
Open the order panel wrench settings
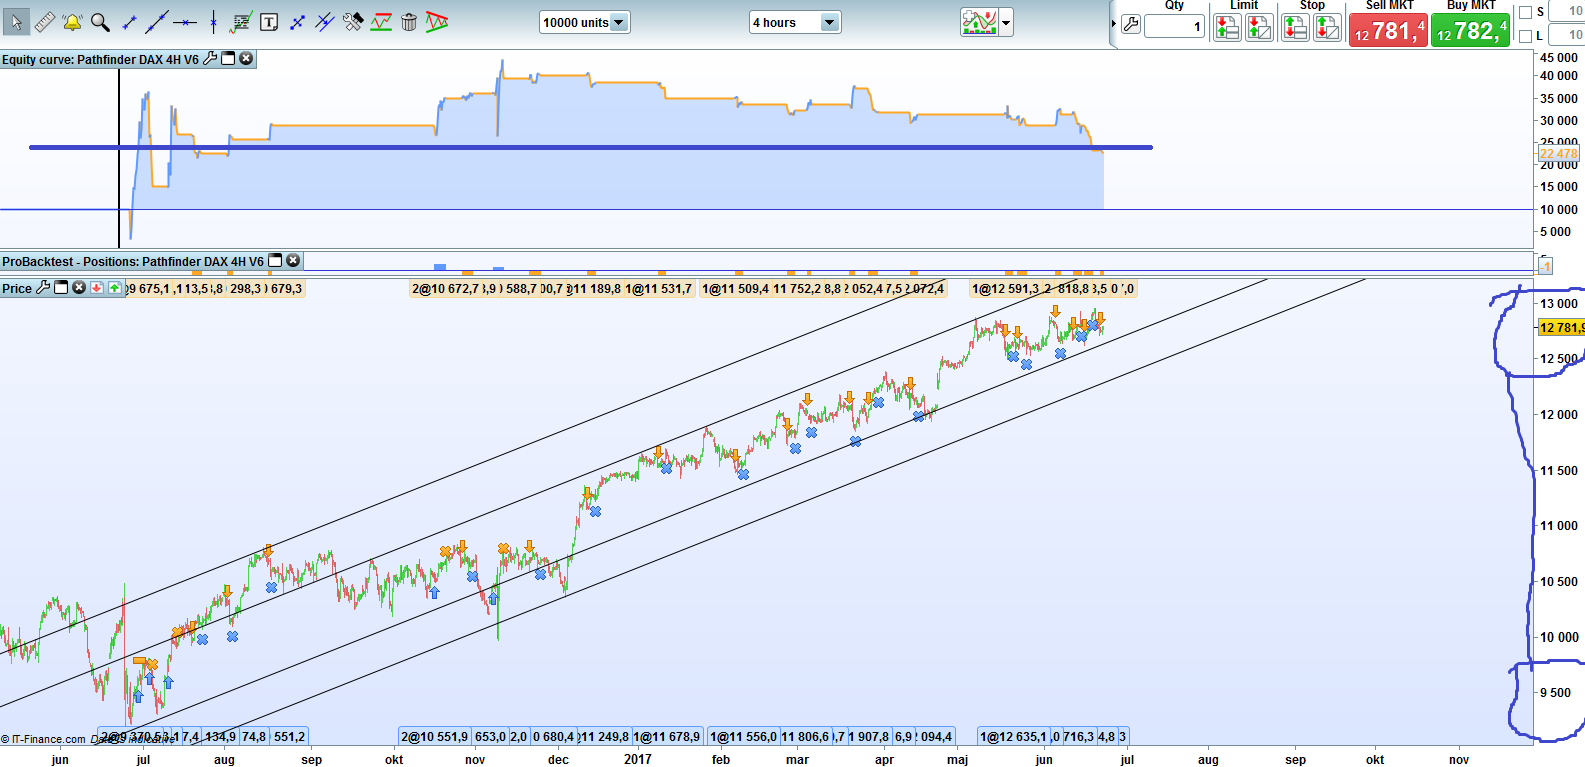pos(1131,25)
